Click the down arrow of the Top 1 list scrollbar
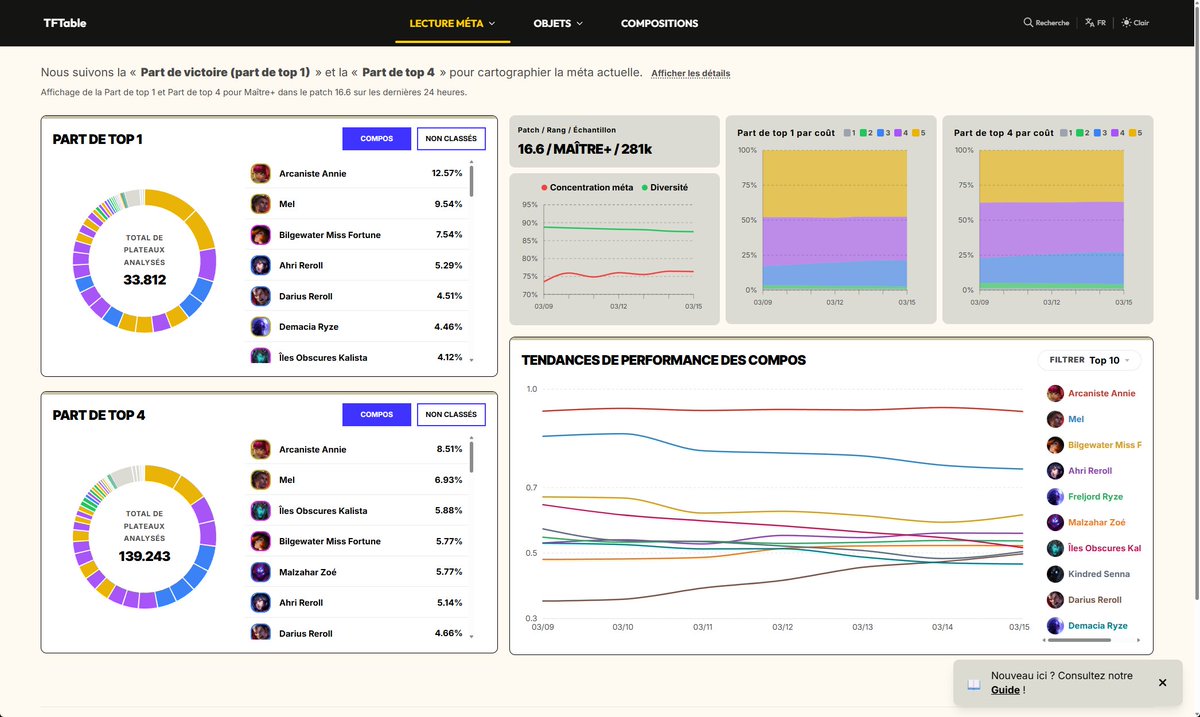Viewport: 1200px width, 717px height. pyautogui.click(x=471, y=359)
